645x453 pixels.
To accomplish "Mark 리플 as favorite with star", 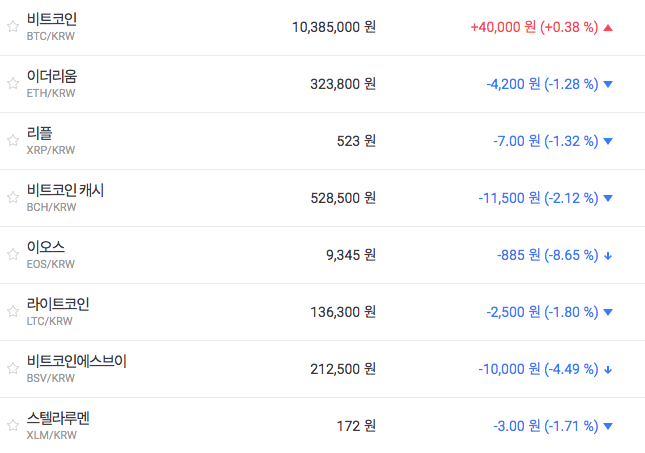I will [13, 141].
